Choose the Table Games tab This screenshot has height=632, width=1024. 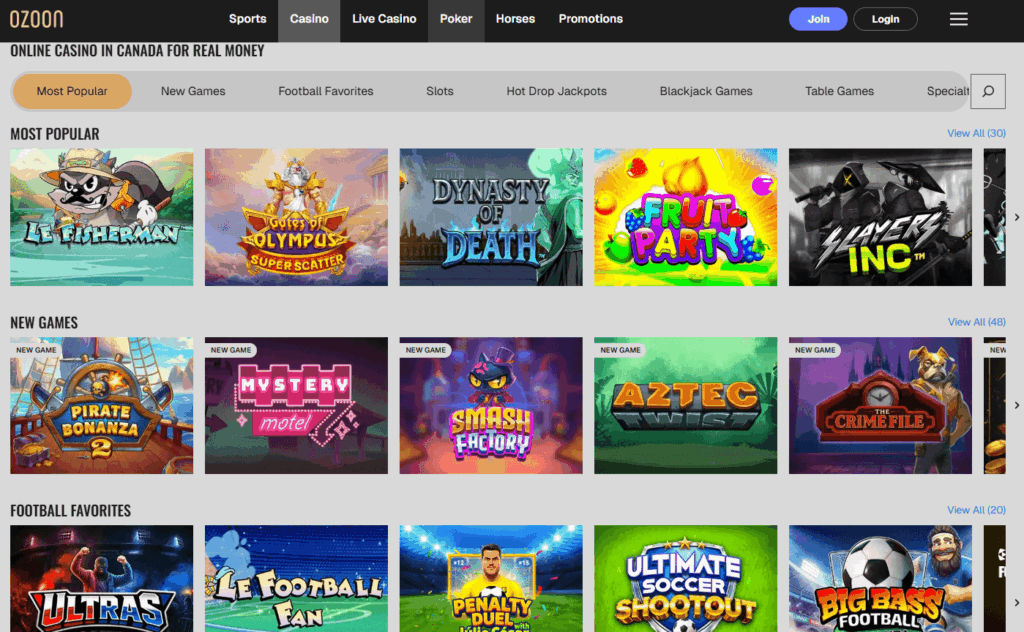(x=839, y=91)
